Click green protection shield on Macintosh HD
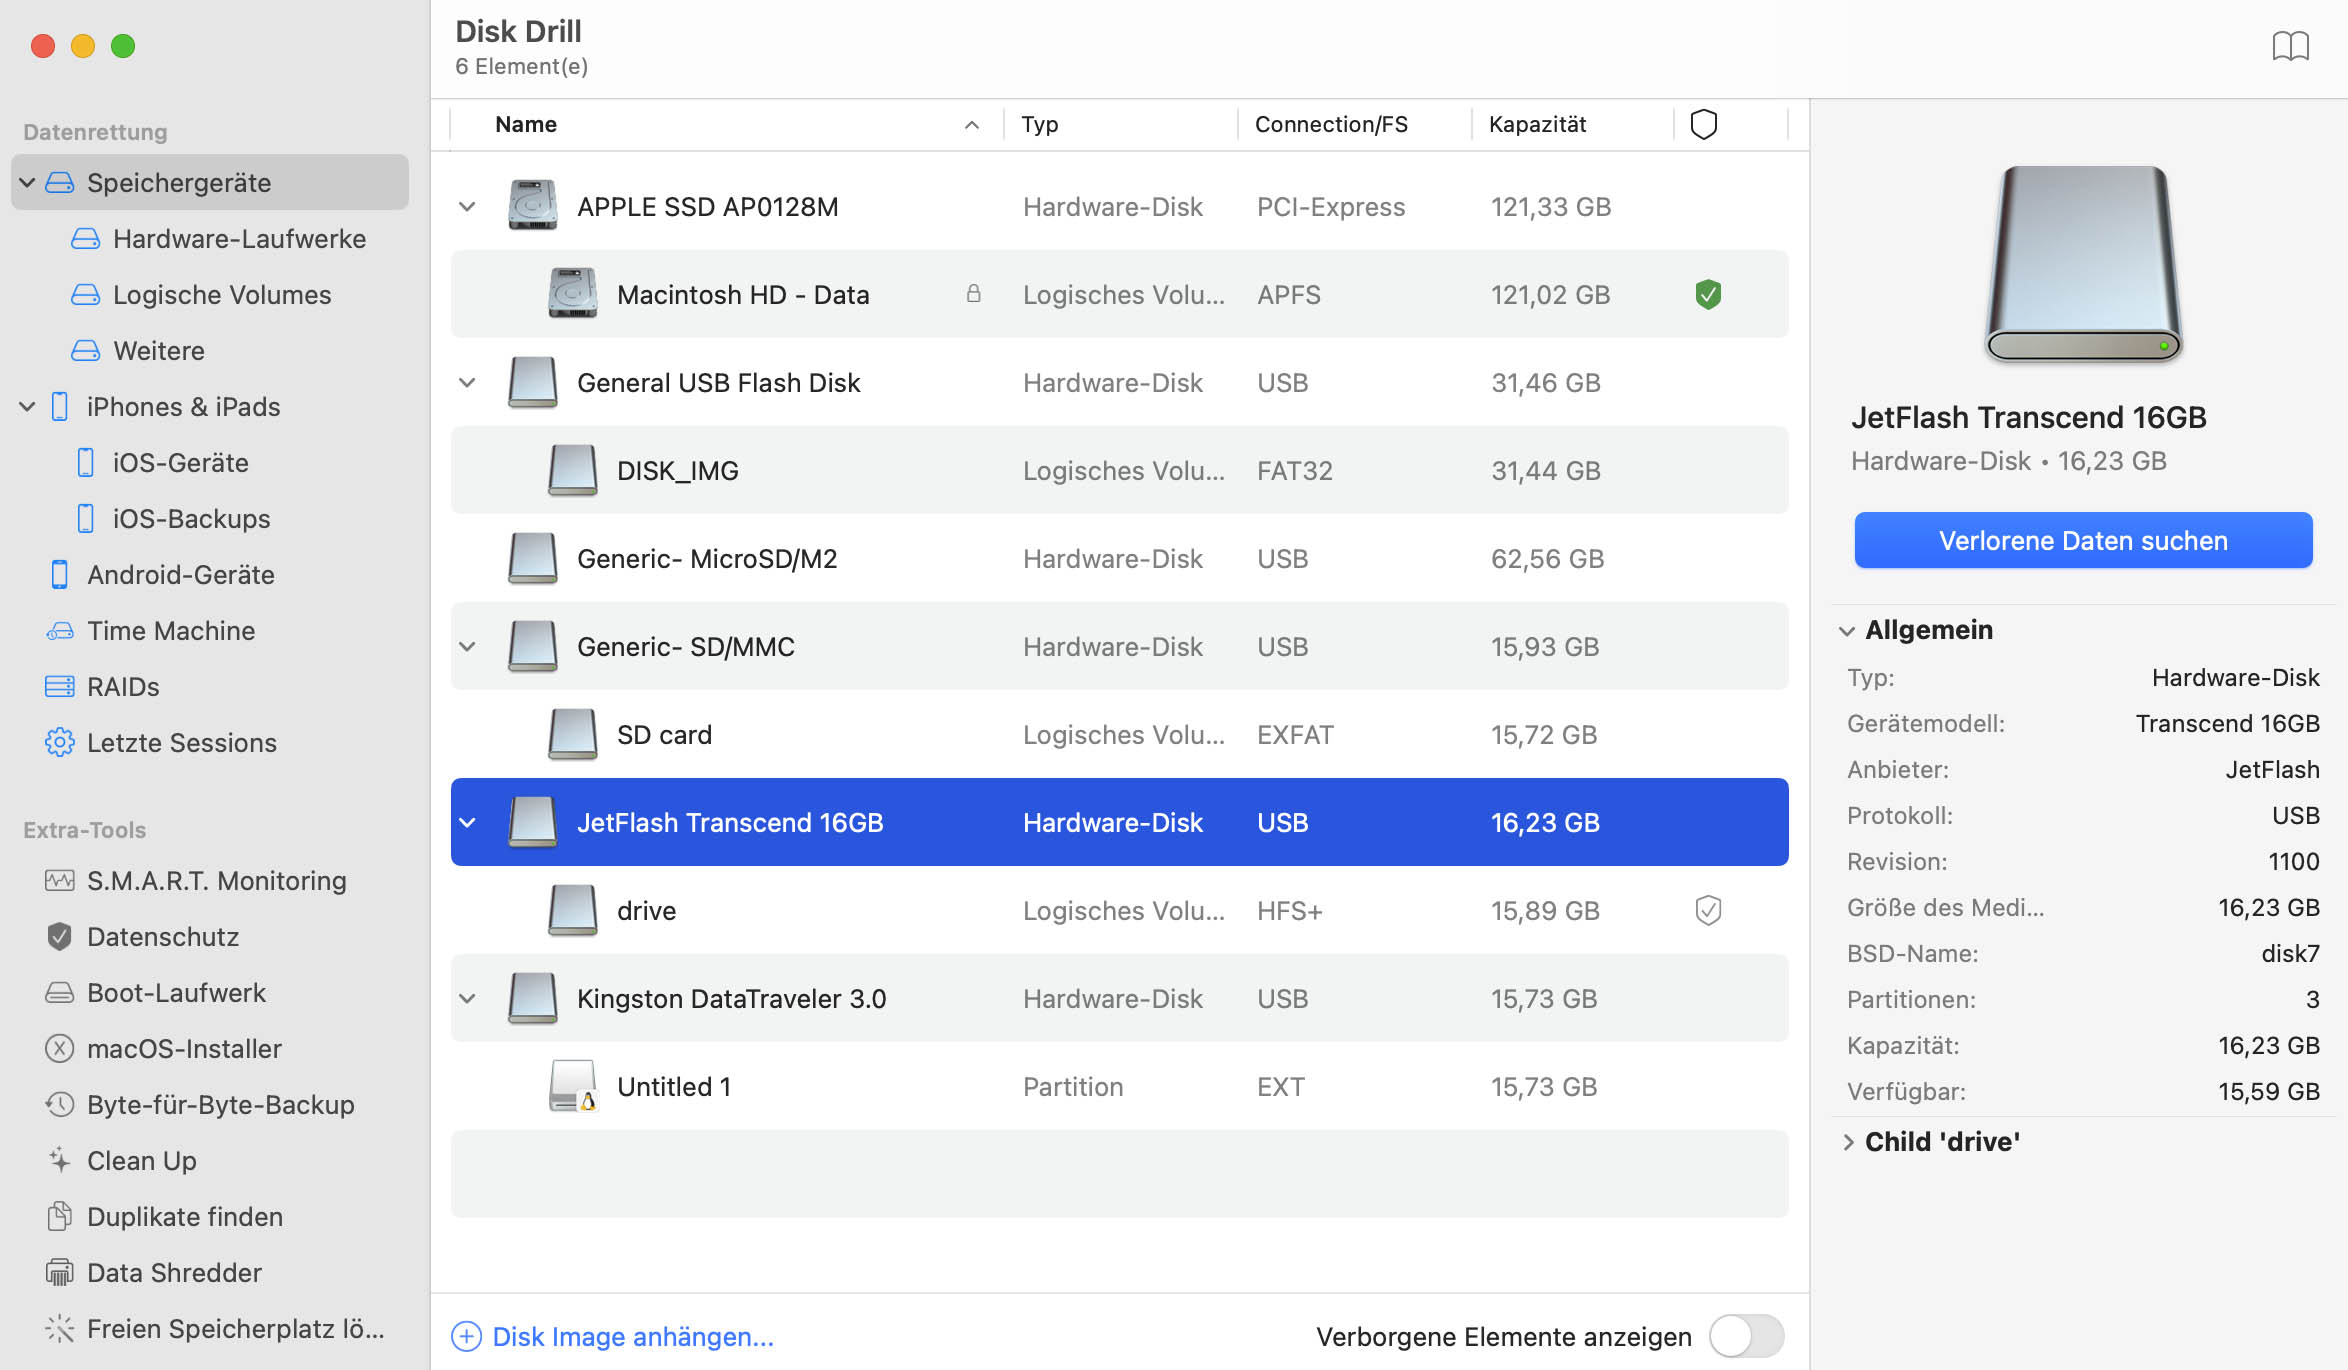 pos(1708,295)
